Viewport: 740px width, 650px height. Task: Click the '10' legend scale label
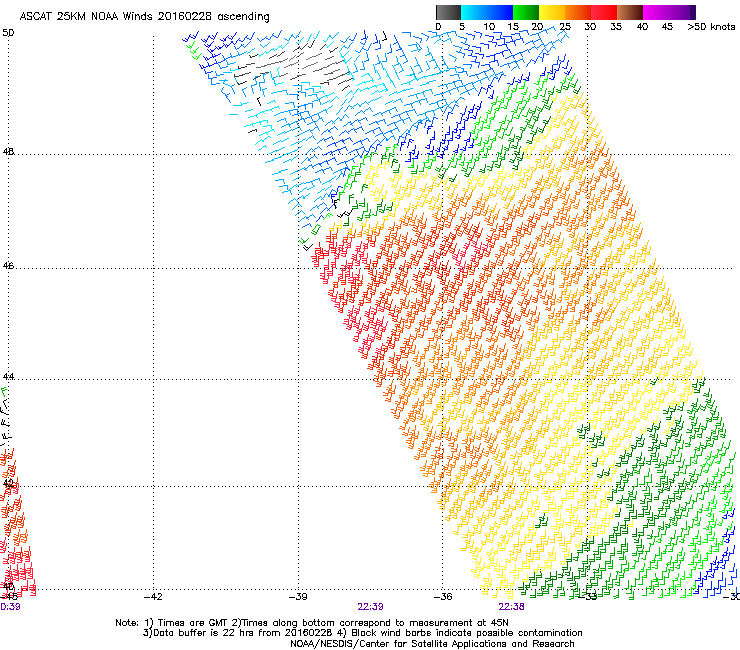pyautogui.click(x=489, y=27)
